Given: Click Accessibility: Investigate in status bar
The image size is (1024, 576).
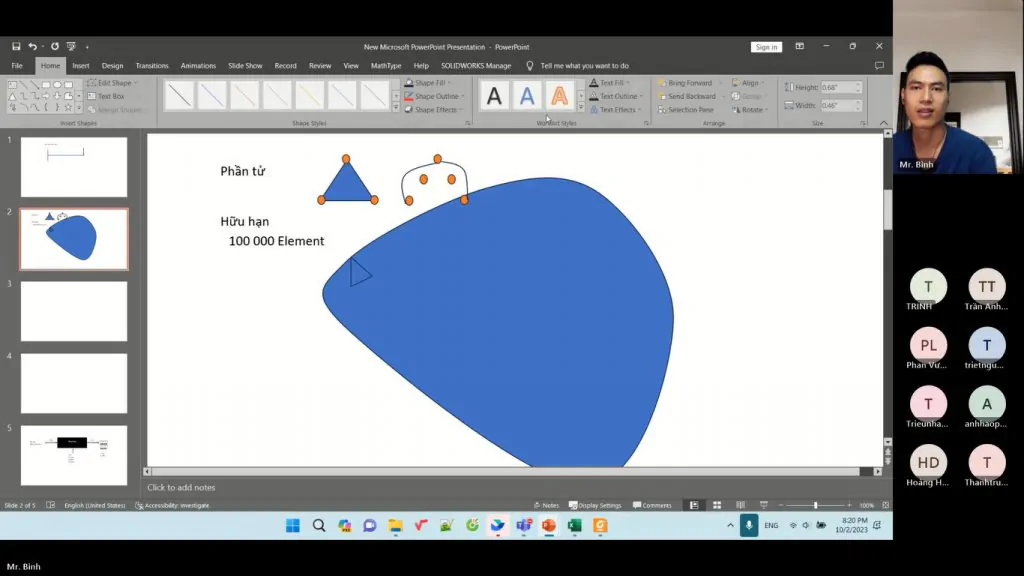Looking at the screenshot, I should pyautogui.click(x=172, y=505).
